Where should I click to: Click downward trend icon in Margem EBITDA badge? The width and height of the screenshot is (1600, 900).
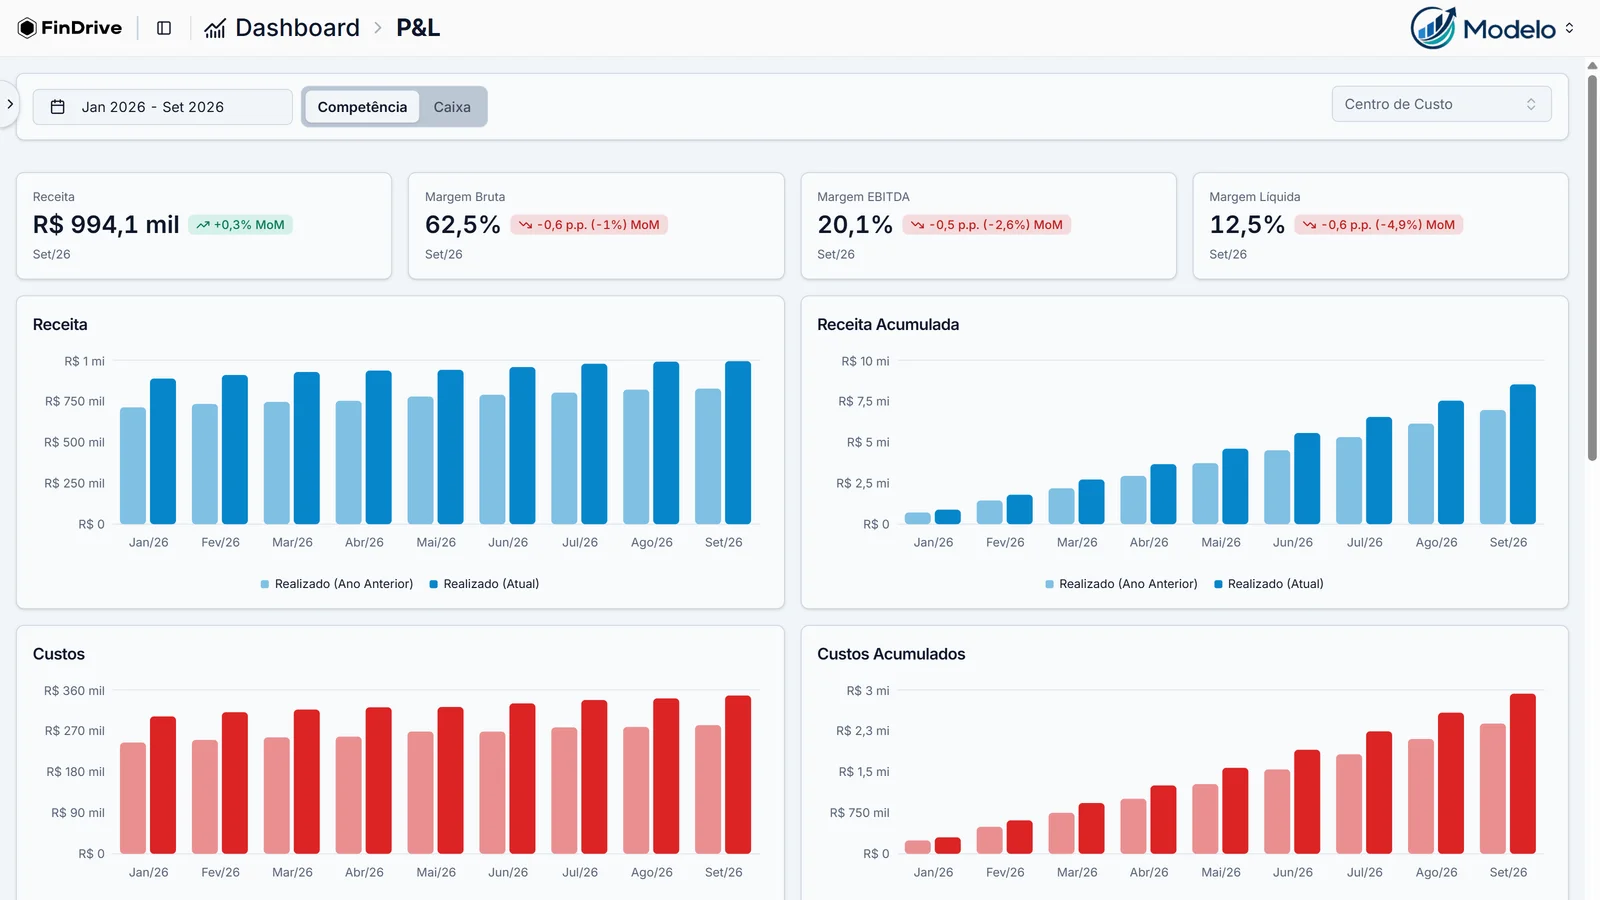(x=917, y=225)
